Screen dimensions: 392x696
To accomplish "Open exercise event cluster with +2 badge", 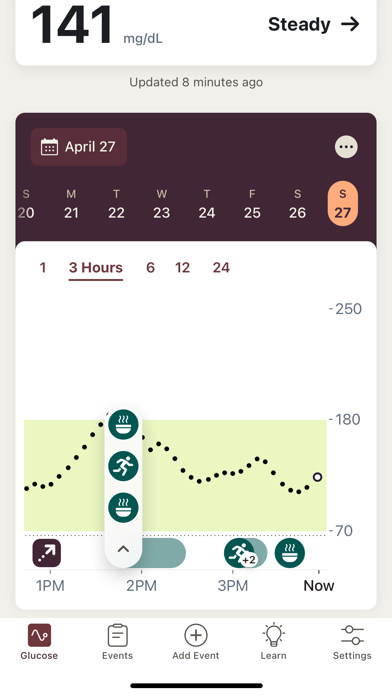I will pyautogui.click(x=241, y=553).
